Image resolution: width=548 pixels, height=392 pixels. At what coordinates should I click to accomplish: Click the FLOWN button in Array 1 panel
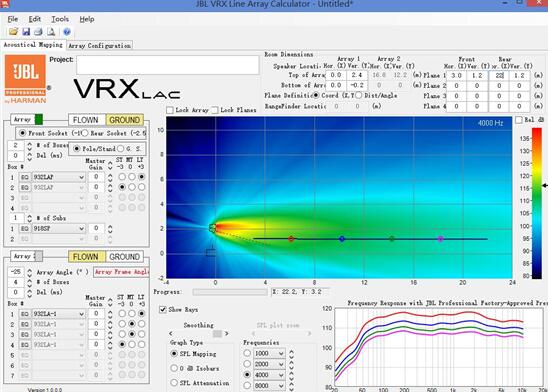[x=86, y=120]
